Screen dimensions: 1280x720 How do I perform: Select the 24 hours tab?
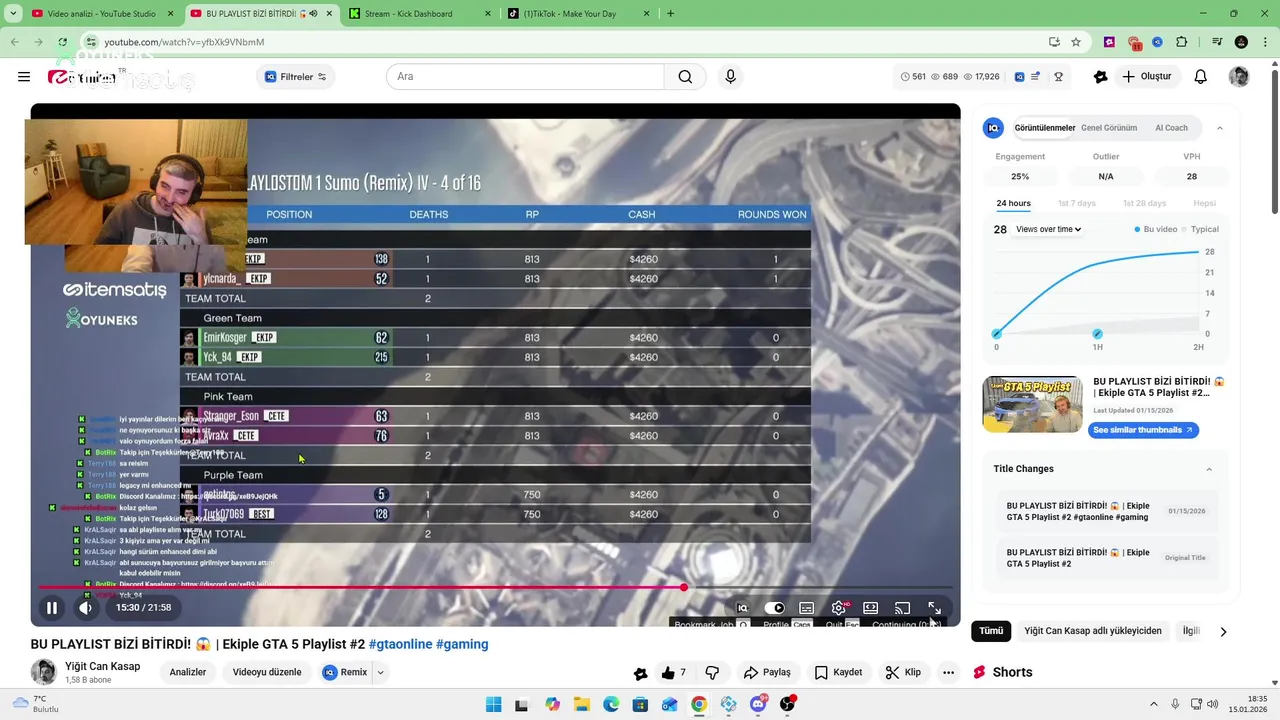[1013, 203]
